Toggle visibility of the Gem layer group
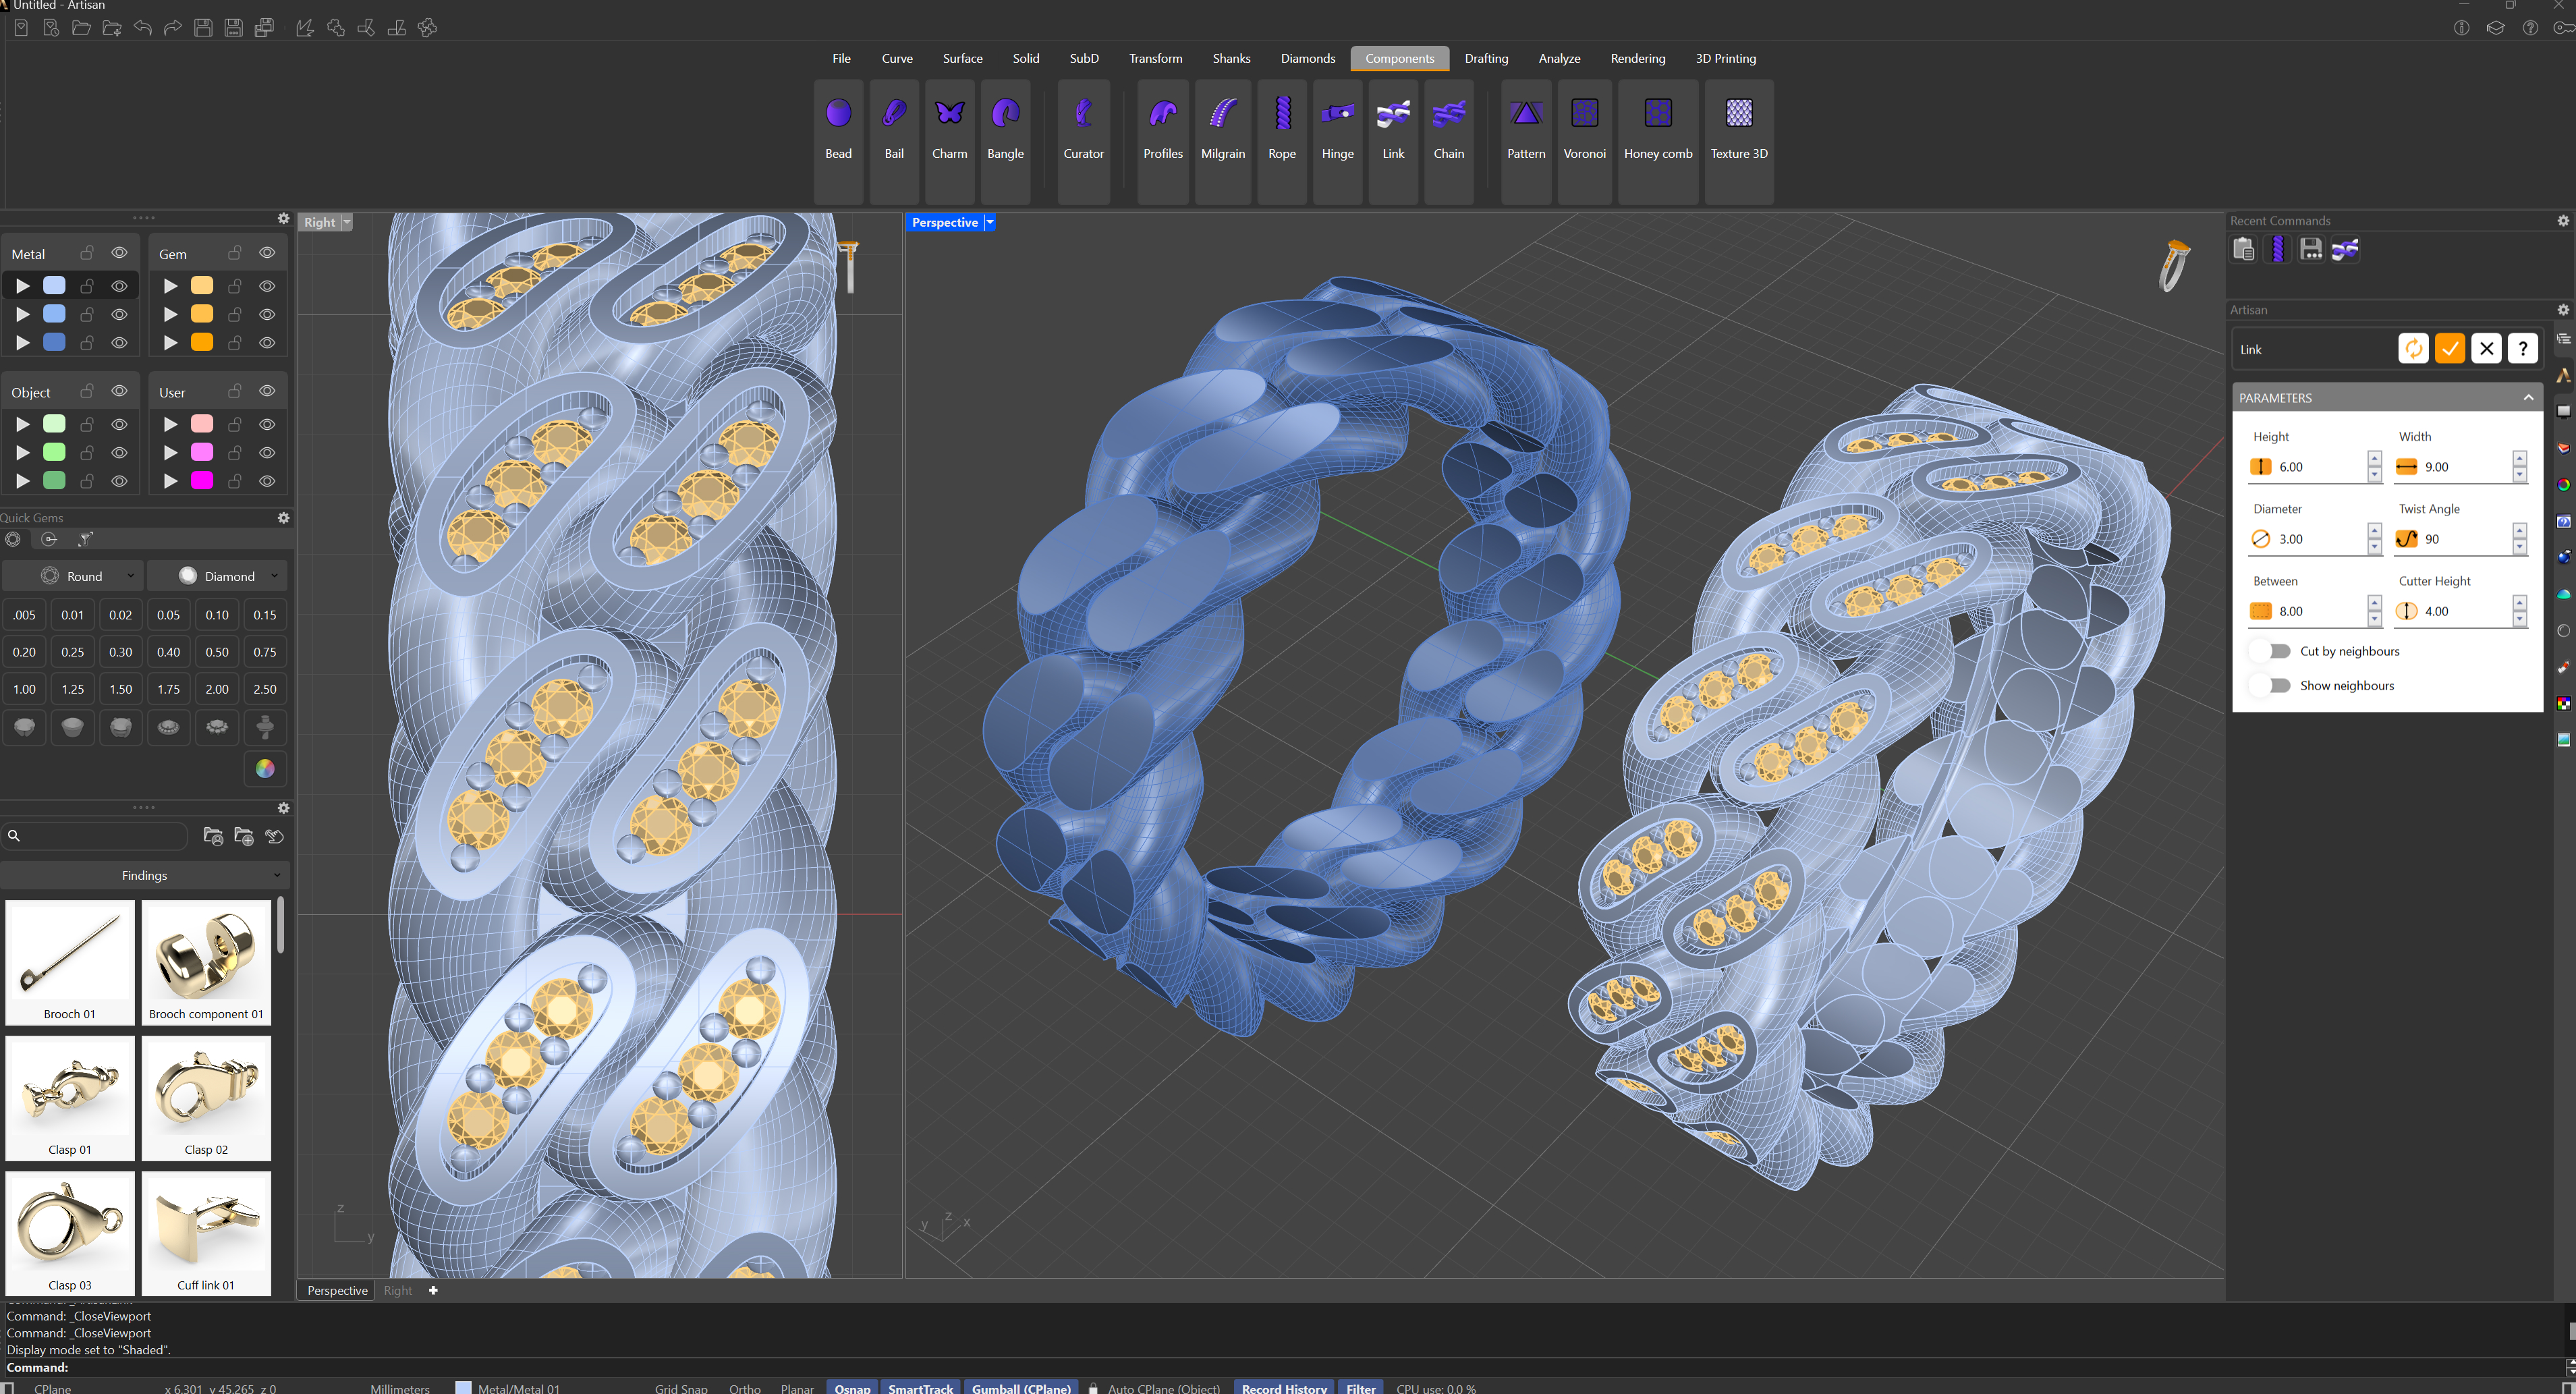The image size is (2576, 1394). pyautogui.click(x=267, y=253)
